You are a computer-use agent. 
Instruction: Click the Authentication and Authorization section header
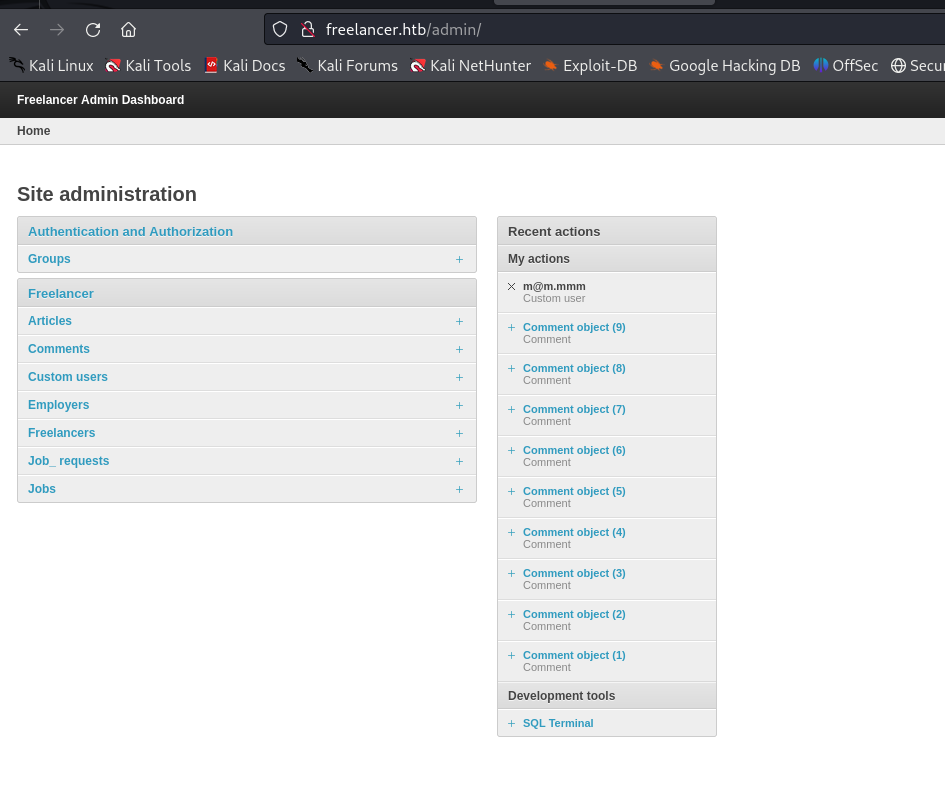point(130,231)
